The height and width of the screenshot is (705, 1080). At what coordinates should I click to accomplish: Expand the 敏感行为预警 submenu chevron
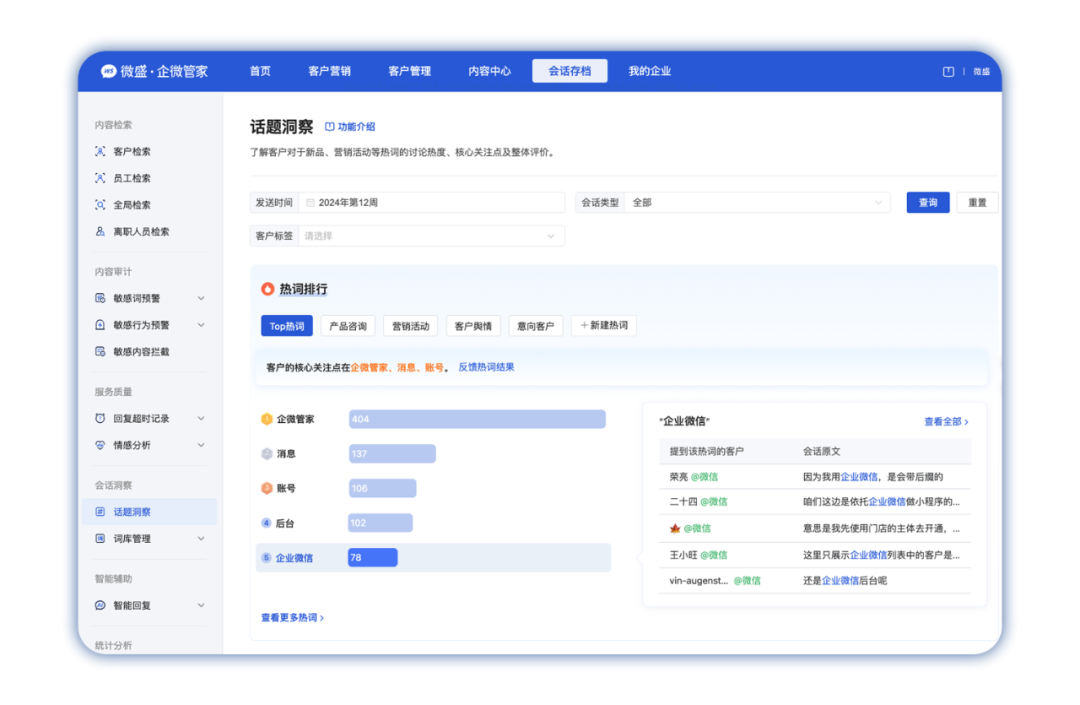click(x=201, y=325)
